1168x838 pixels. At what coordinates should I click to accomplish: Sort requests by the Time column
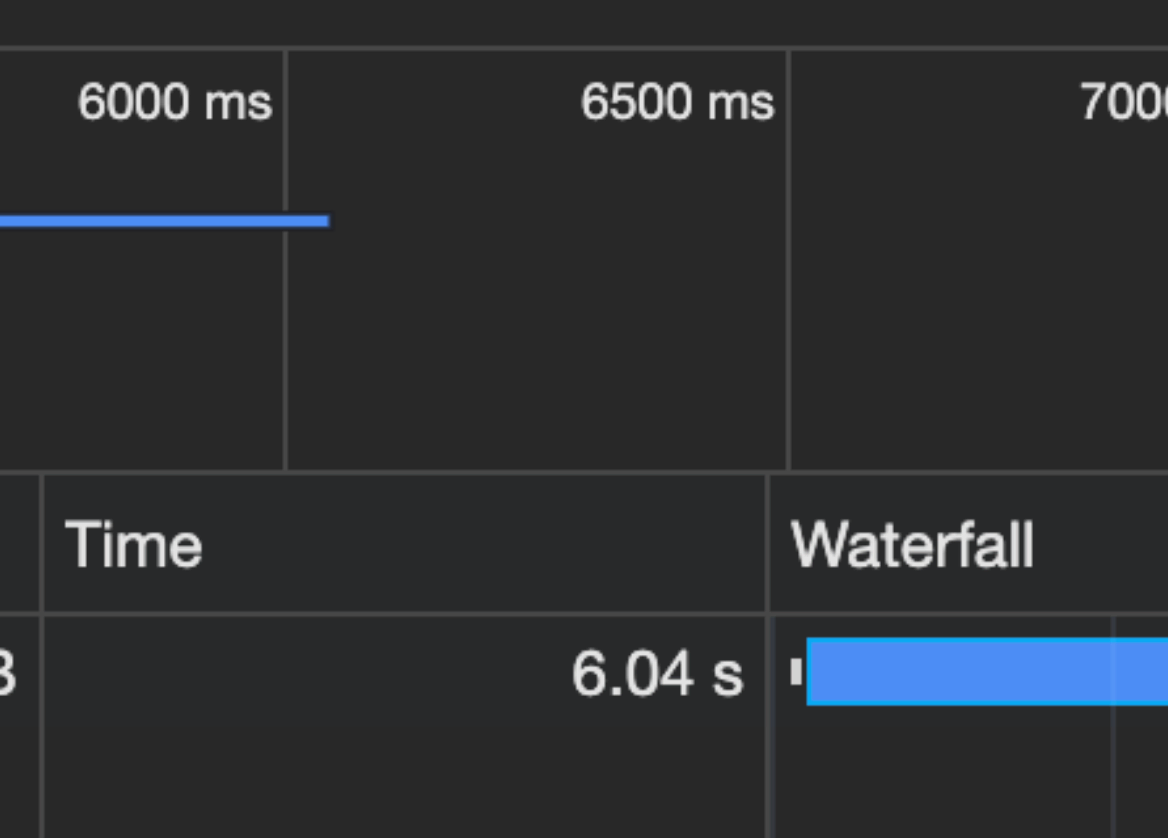coord(134,545)
